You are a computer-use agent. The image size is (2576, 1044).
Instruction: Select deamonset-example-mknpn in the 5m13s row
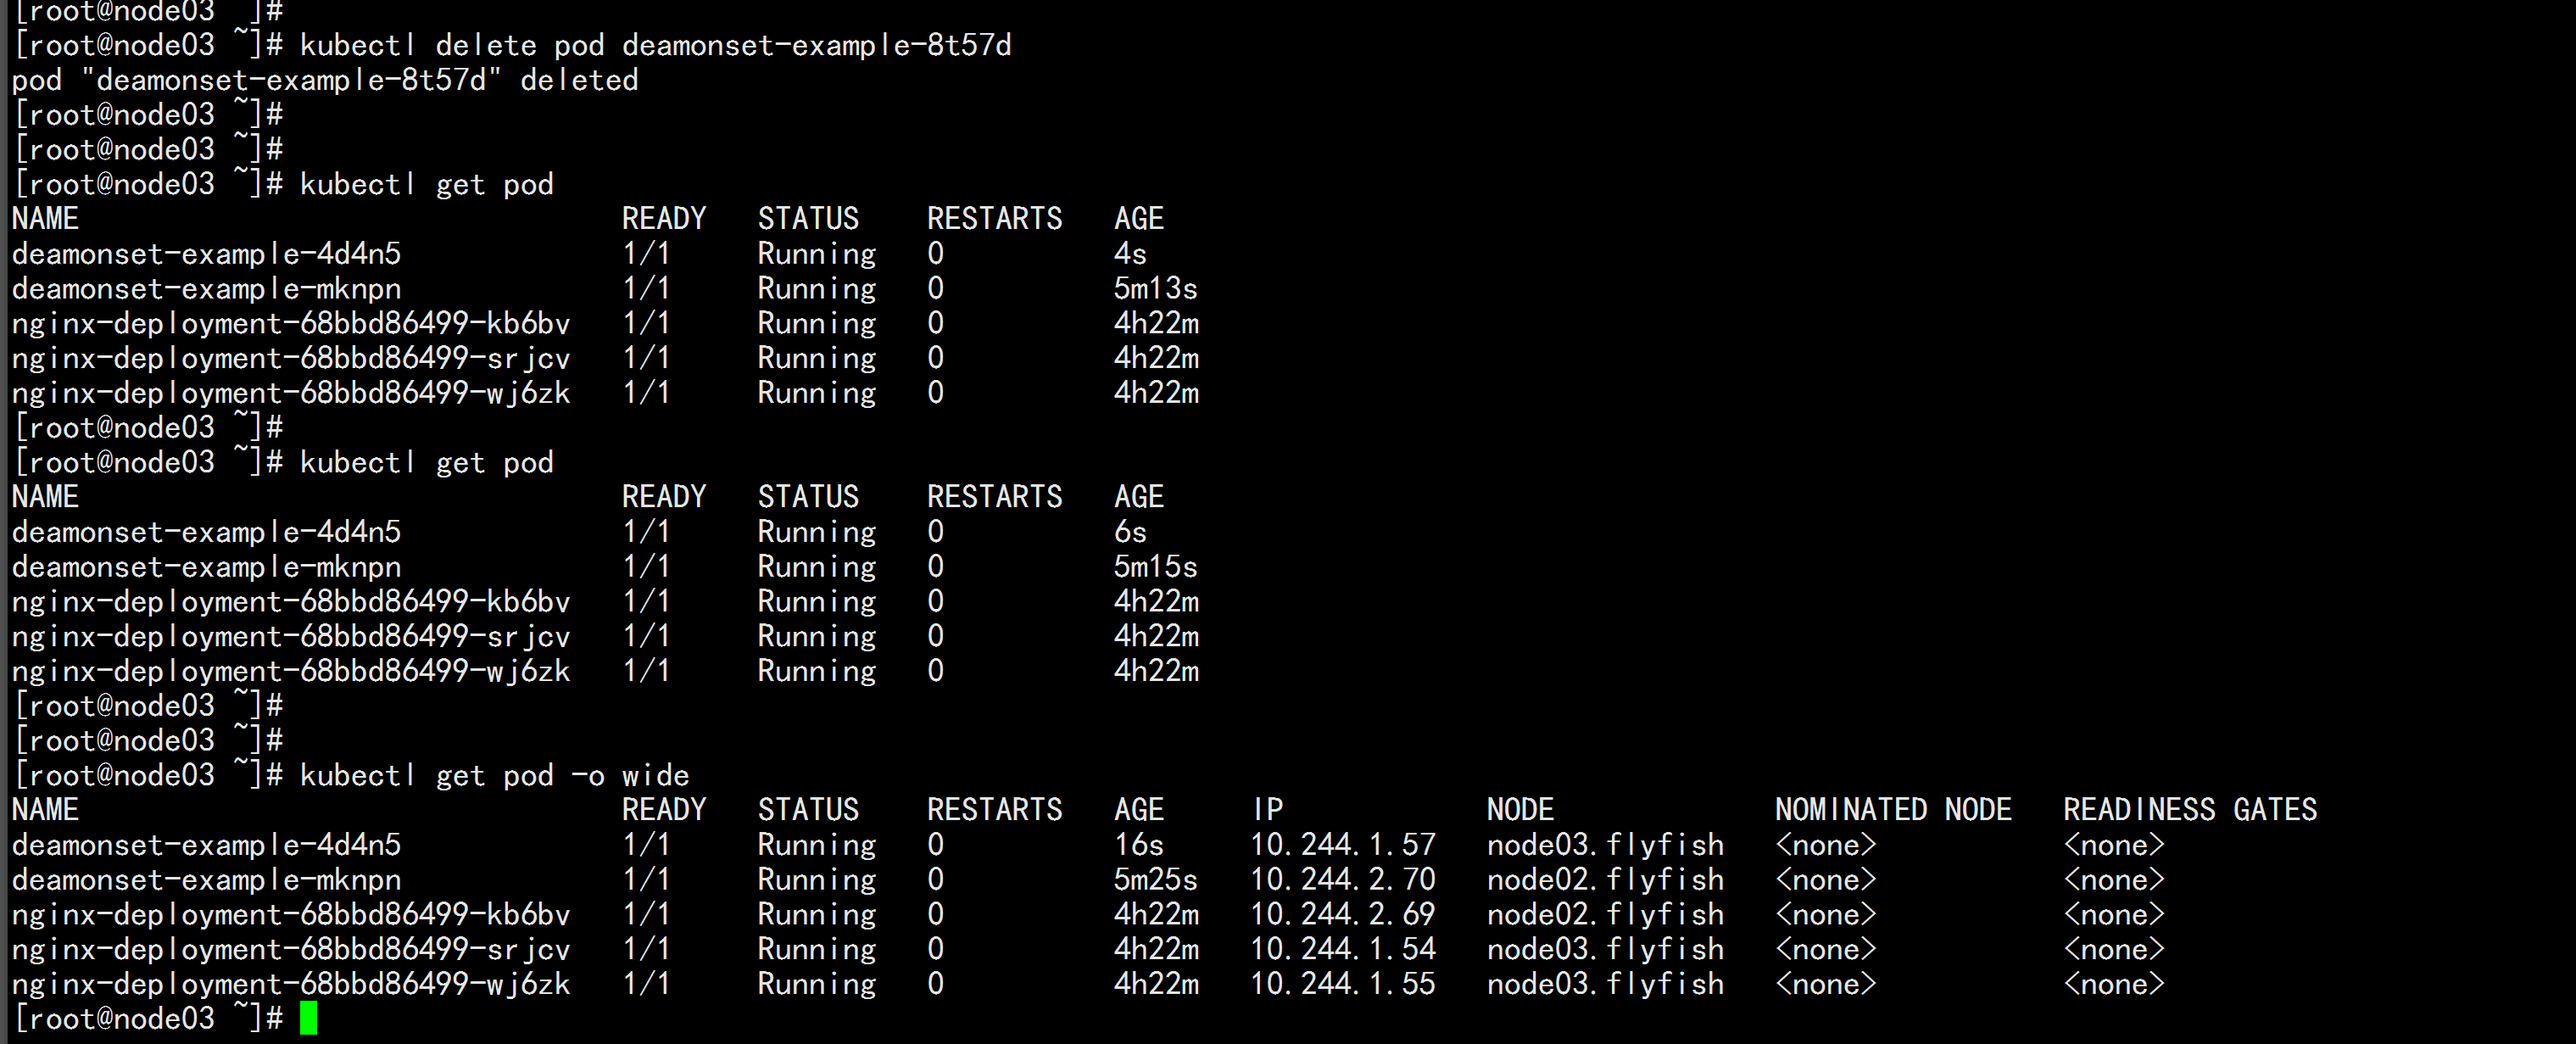coord(206,289)
